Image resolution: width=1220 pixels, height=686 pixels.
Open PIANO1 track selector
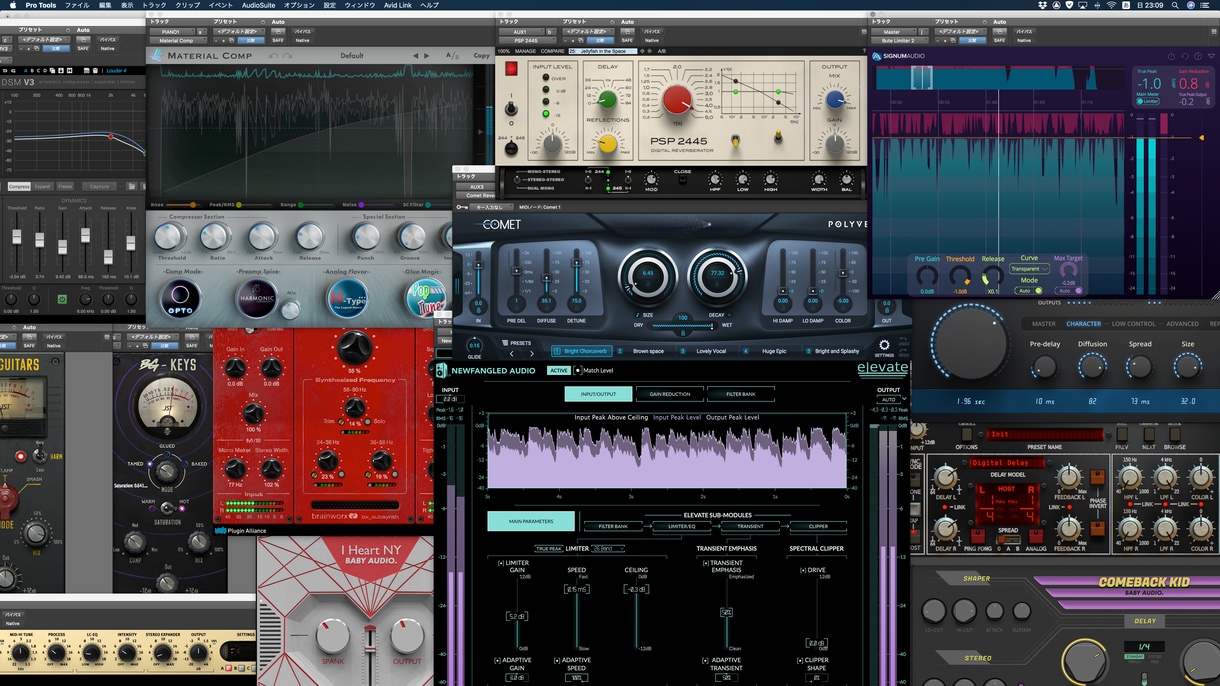tap(170, 31)
